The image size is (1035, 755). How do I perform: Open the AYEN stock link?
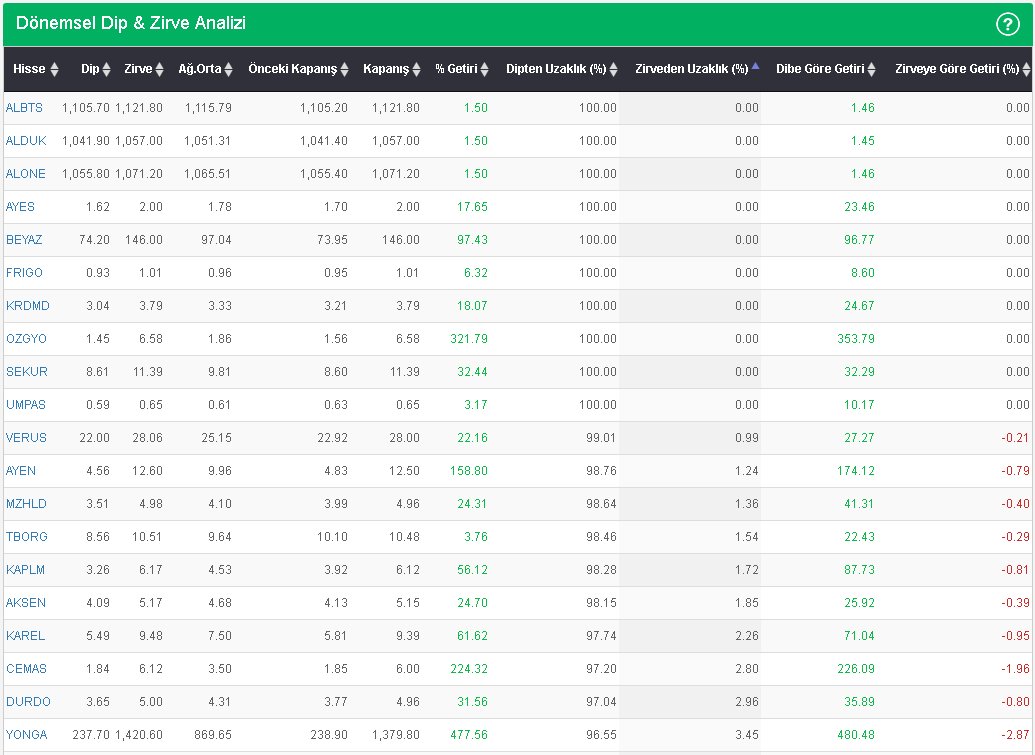[x=21, y=471]
